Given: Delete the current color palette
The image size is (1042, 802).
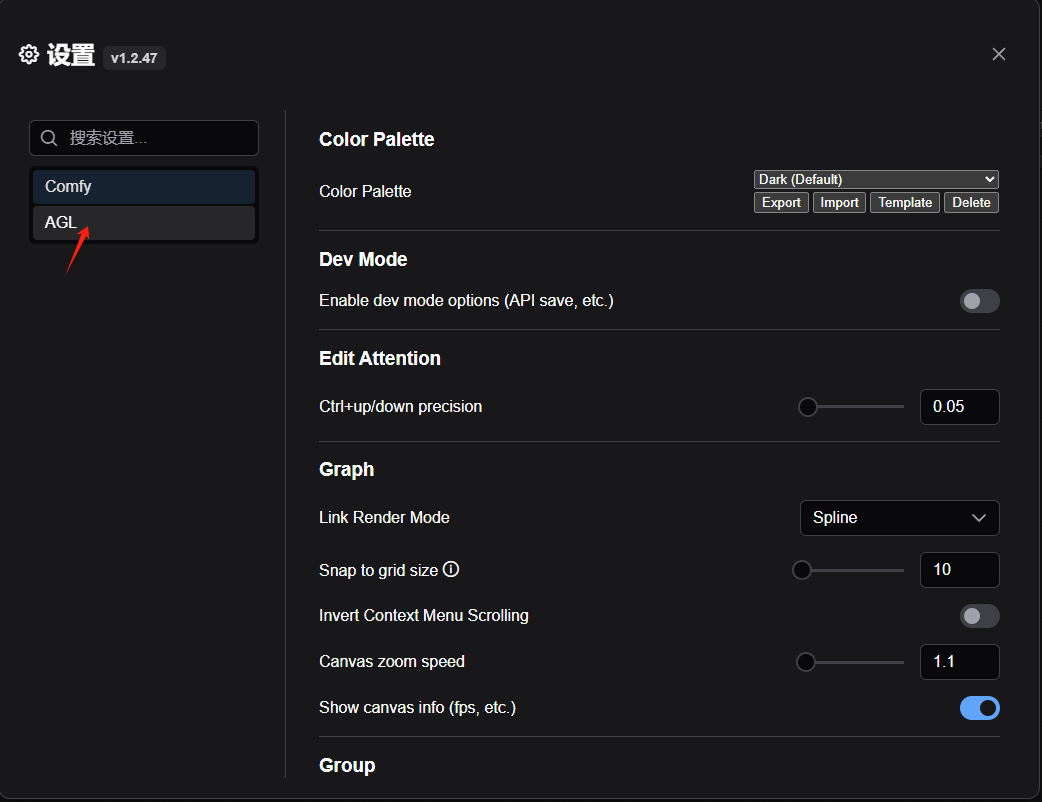Looking at the screenshot, I should (971, 203).
